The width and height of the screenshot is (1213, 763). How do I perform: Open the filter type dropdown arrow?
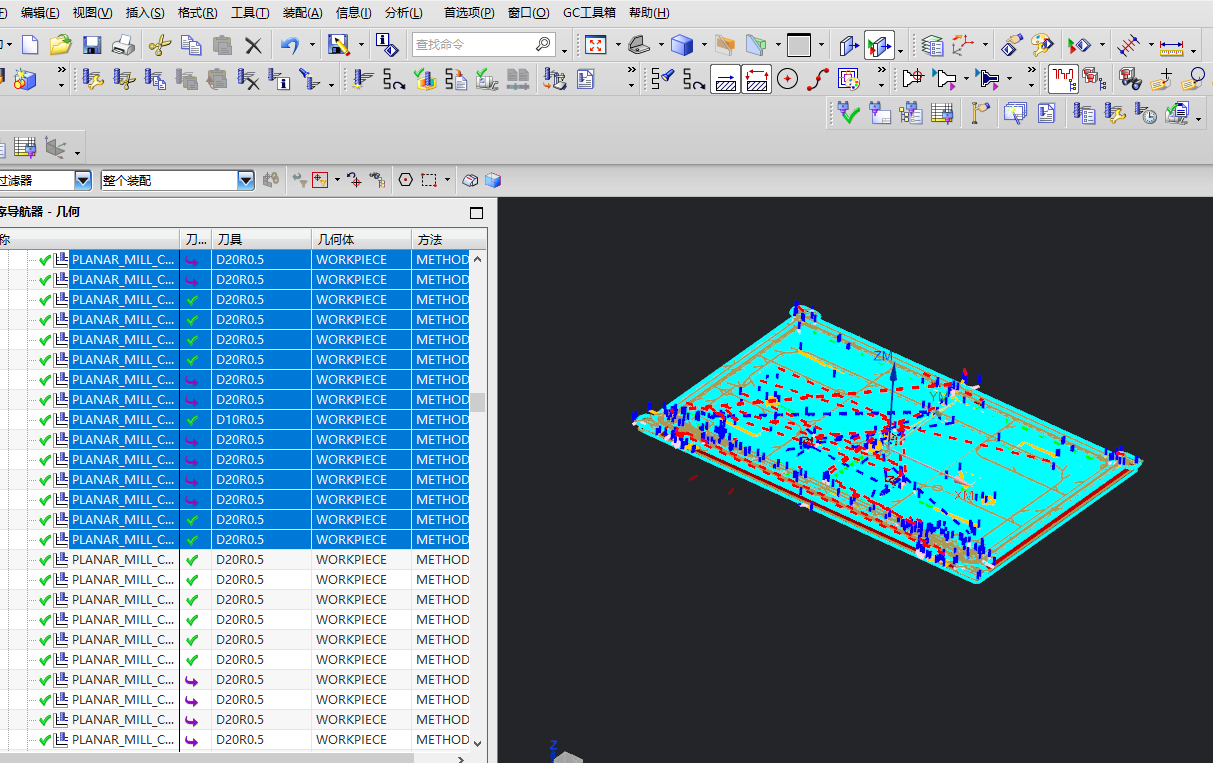click(x=83, y=180)
